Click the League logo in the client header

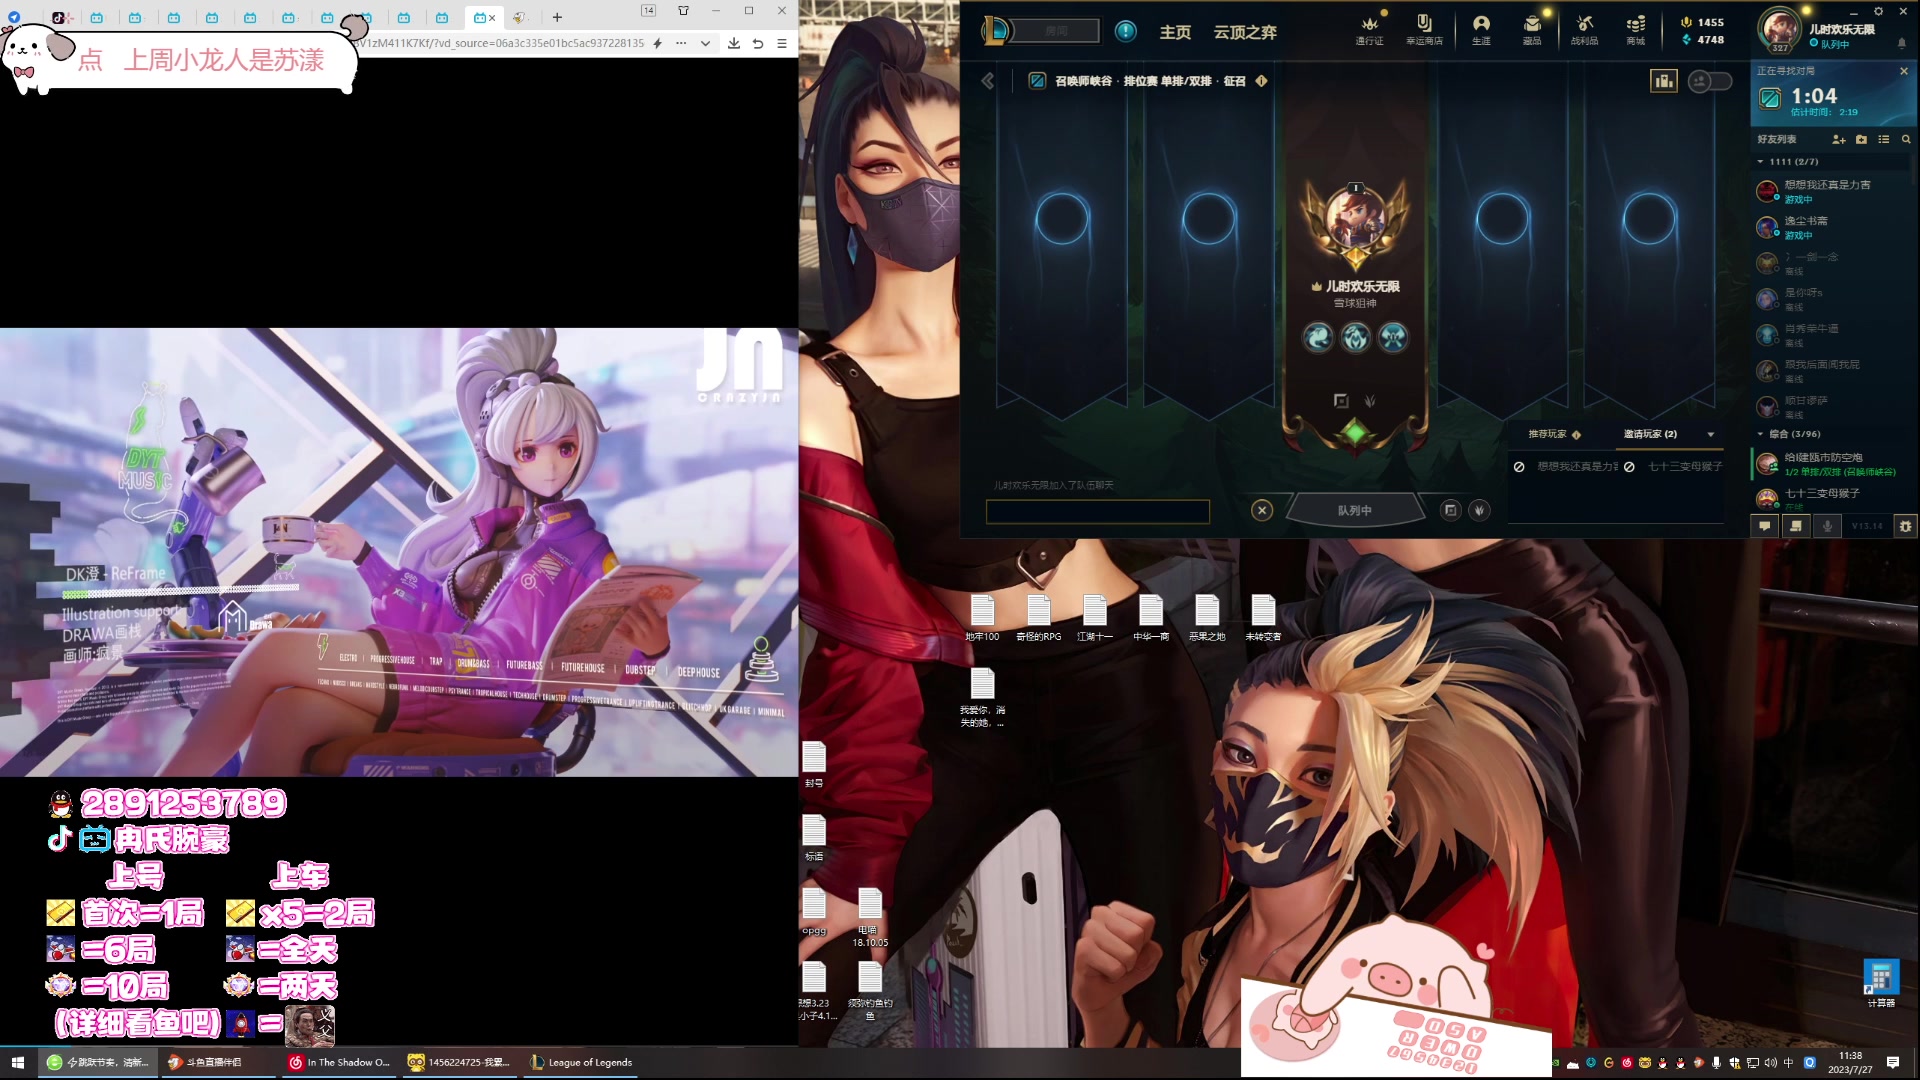[x=994, y=31]
